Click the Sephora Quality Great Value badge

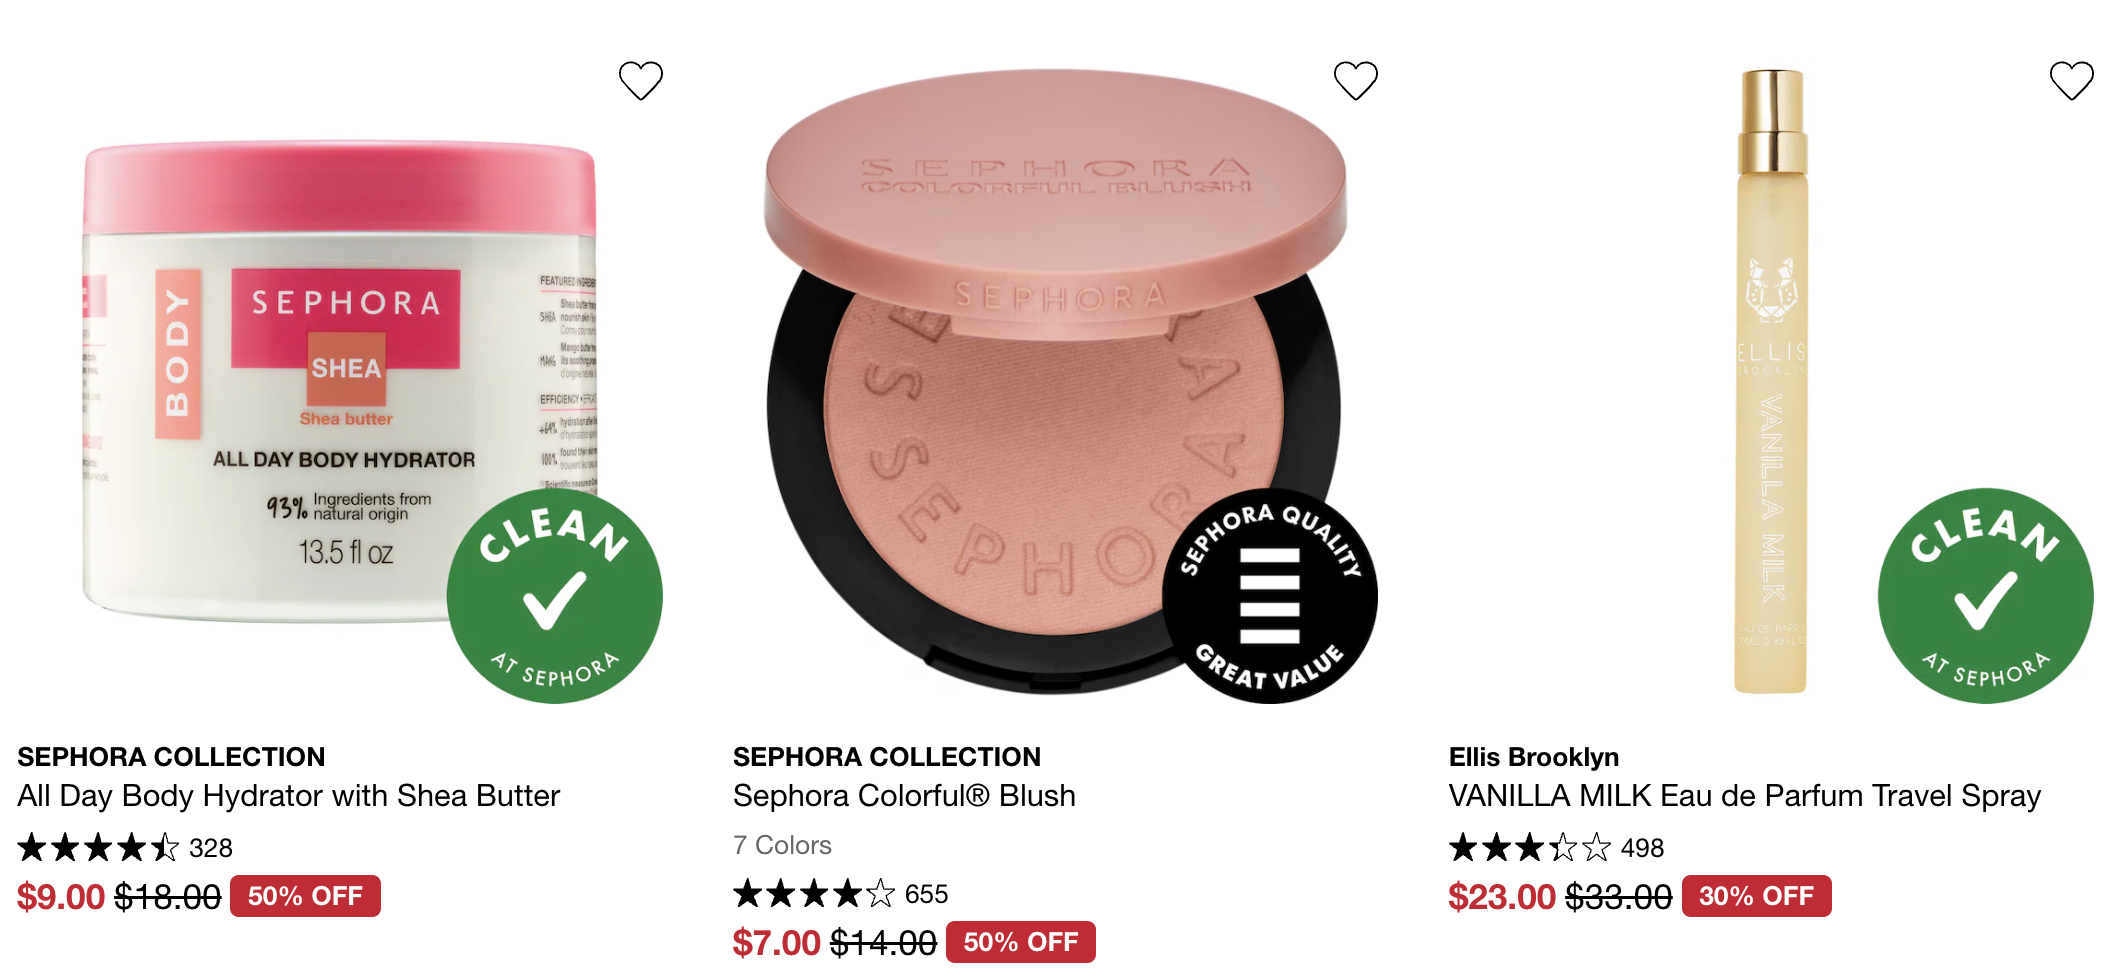pyautogui.click(x=1270, y=596)
